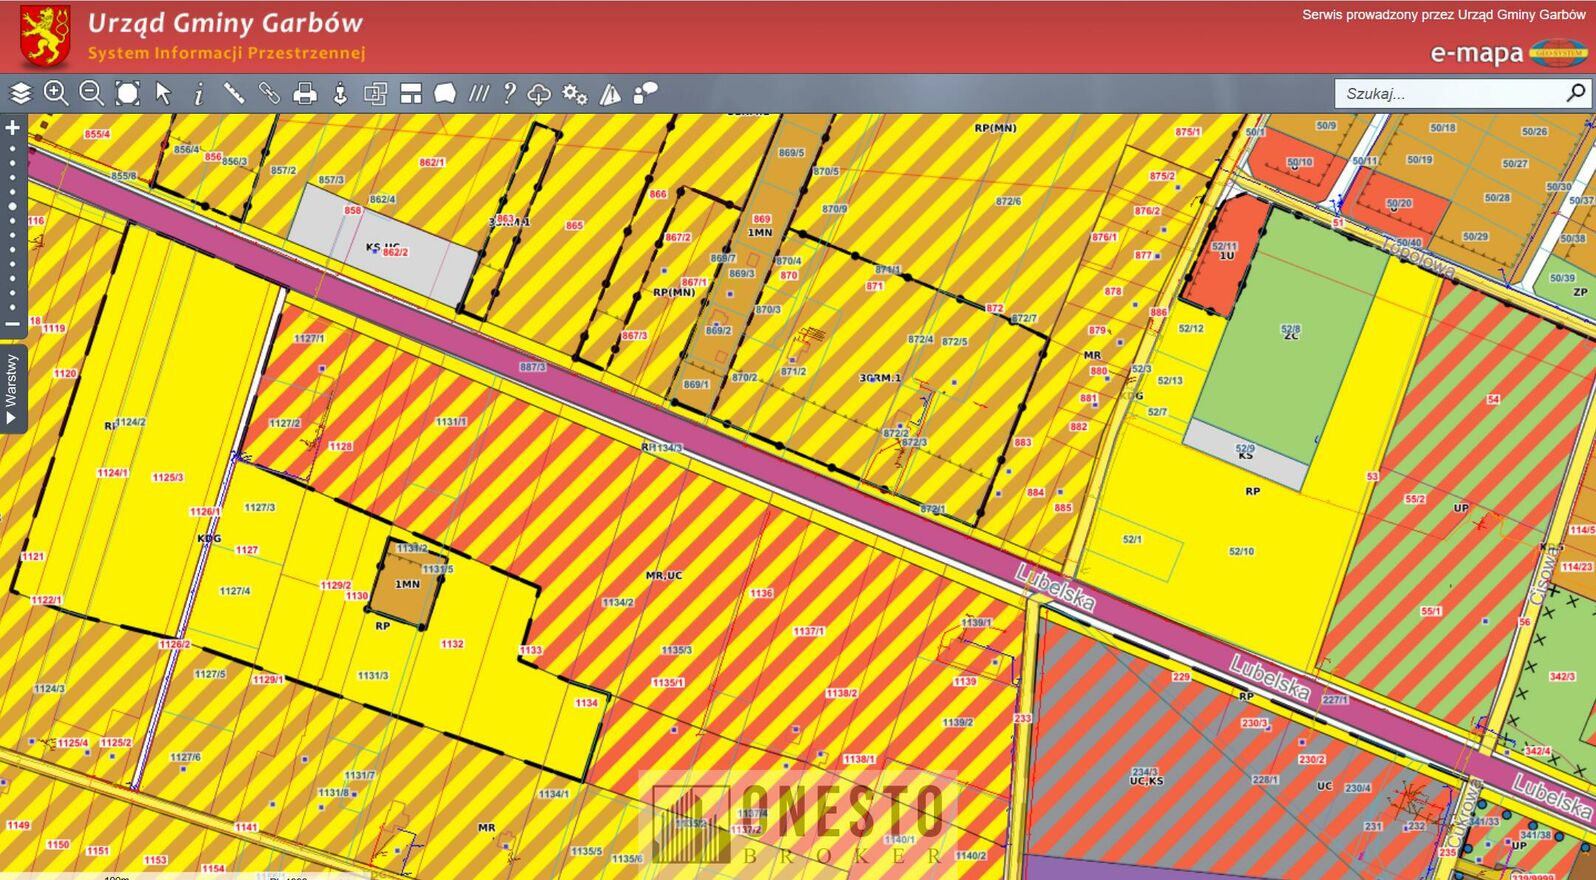Click the minus on the zoom slider
1596x880 pixels.
pos(13,324)
